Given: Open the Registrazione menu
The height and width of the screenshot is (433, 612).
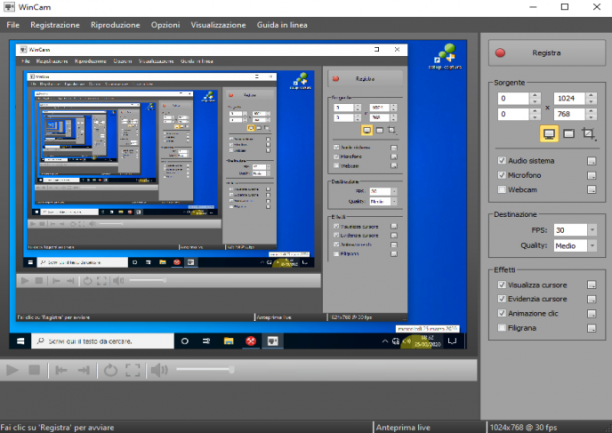Looking at the screenshot, I should click(55, 25).
